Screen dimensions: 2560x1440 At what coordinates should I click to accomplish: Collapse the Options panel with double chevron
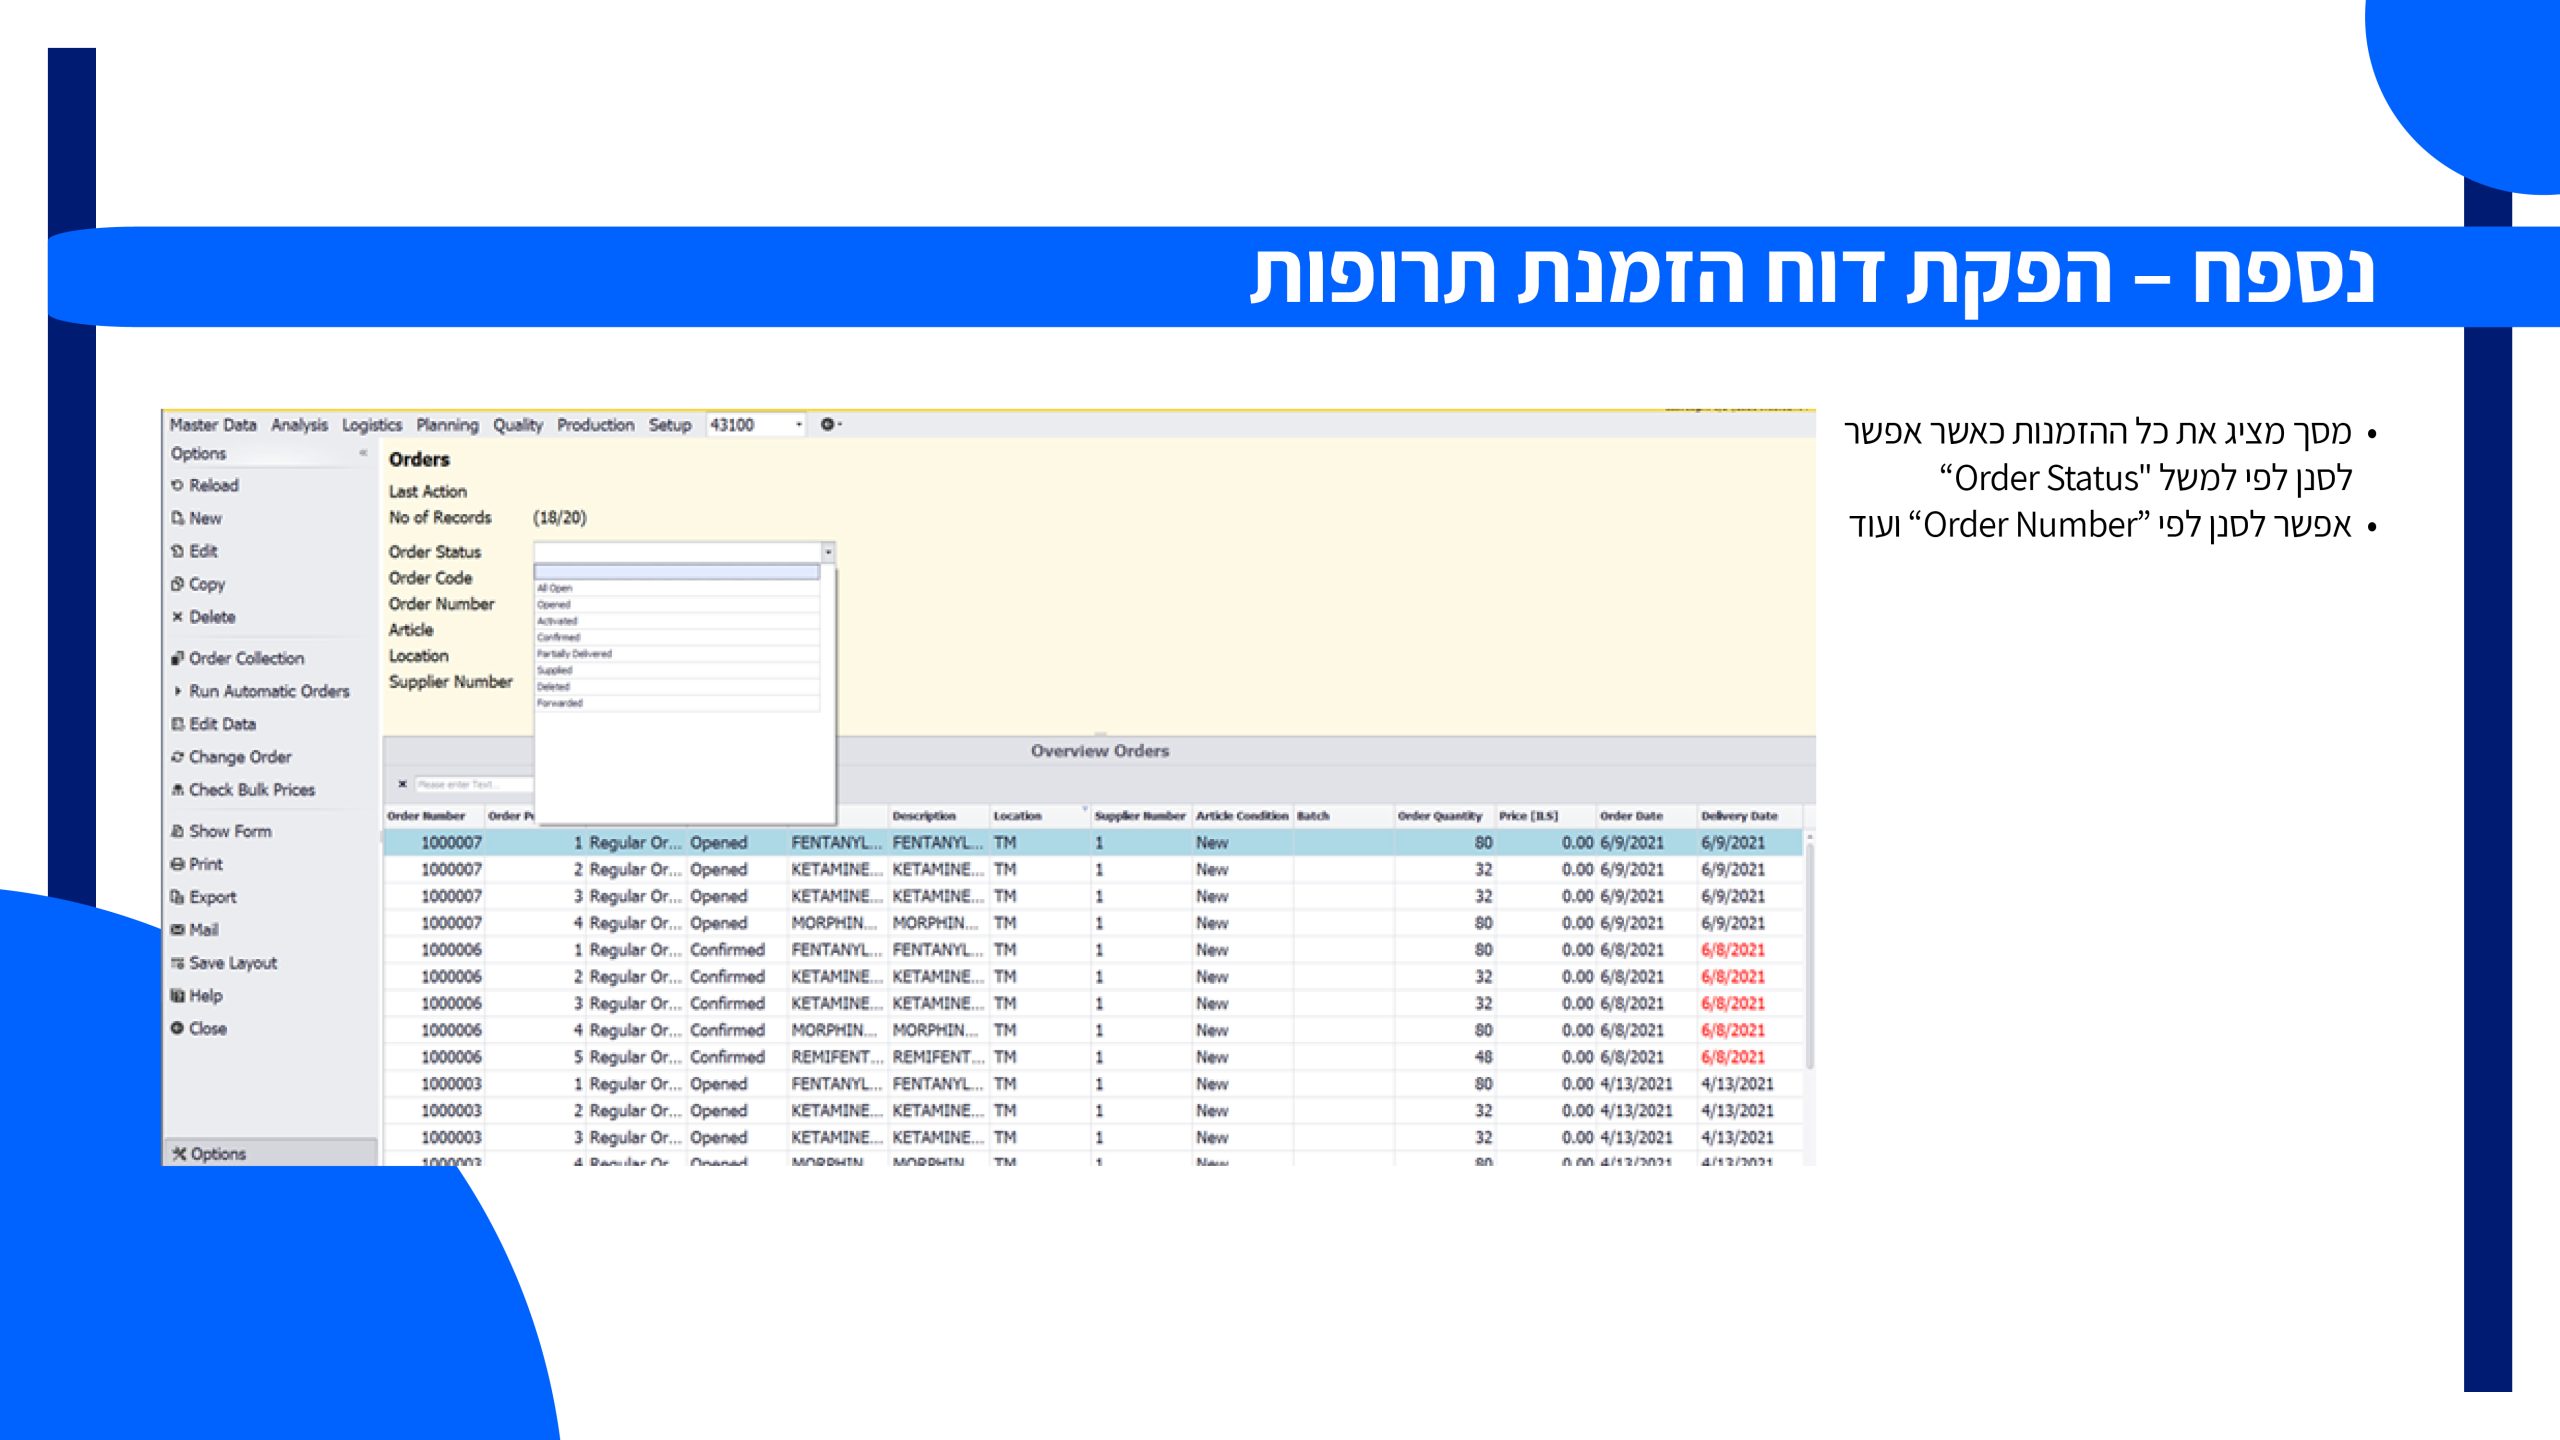[363, 453]
